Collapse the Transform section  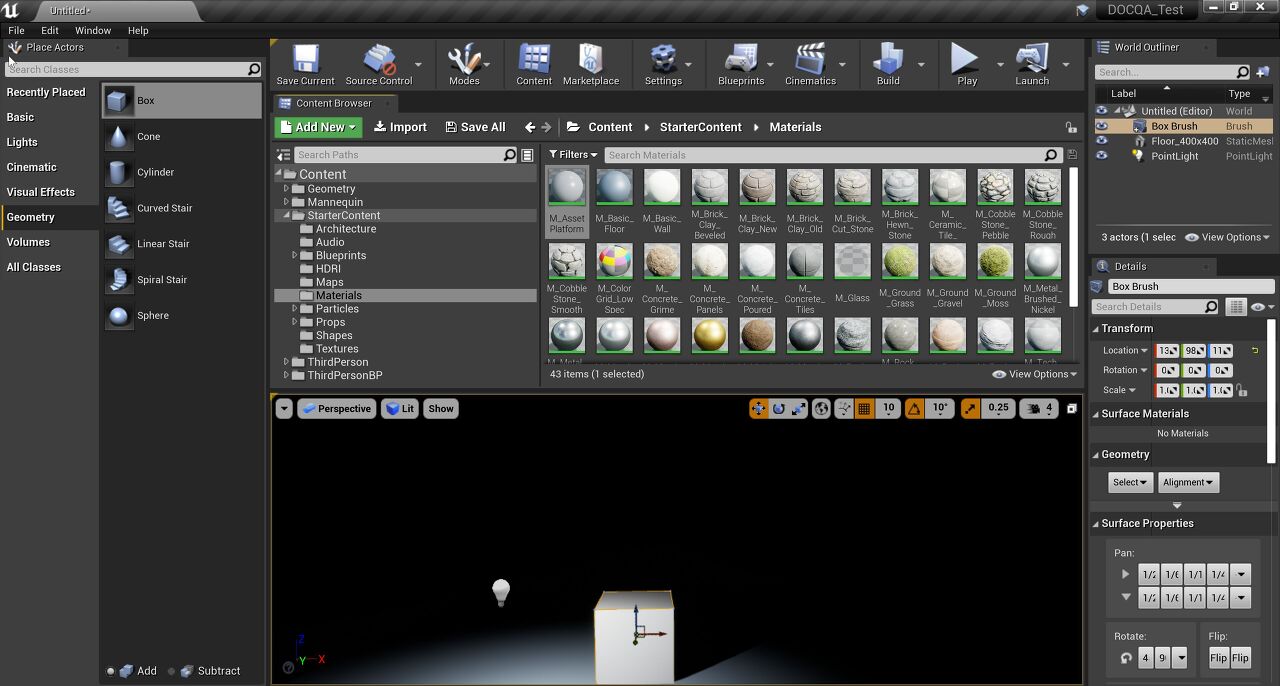[x=1096, y=329]
